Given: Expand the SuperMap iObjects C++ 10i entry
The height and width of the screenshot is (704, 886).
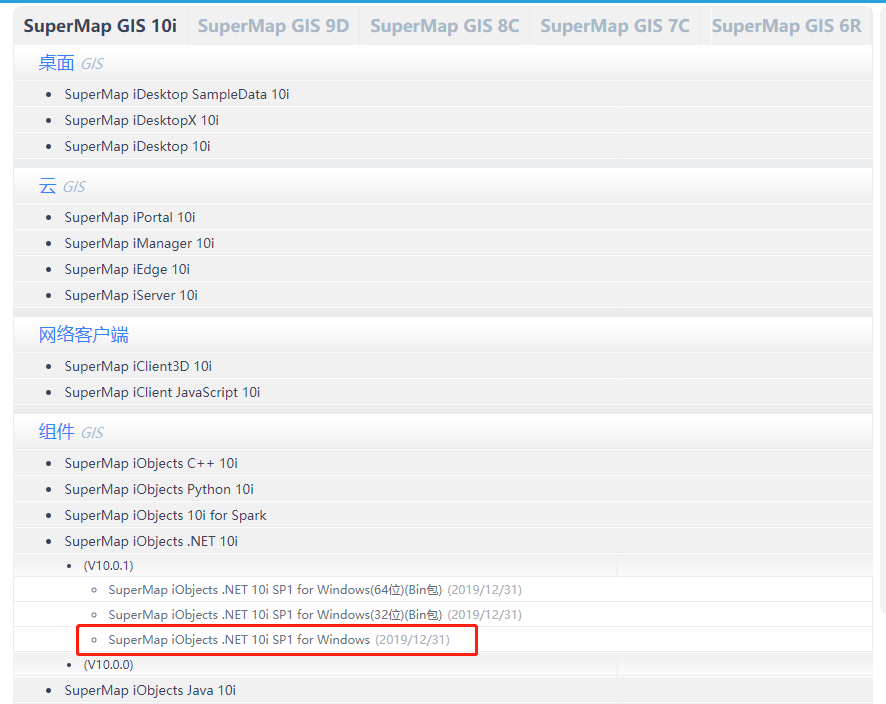Looking at the screenshot, I should pyautogui.click(x=150, y=463).
